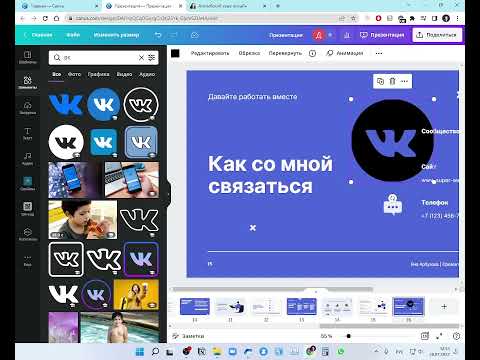Click Редактировать in image toolbar

pyautogui.click(x=210, y=53)
